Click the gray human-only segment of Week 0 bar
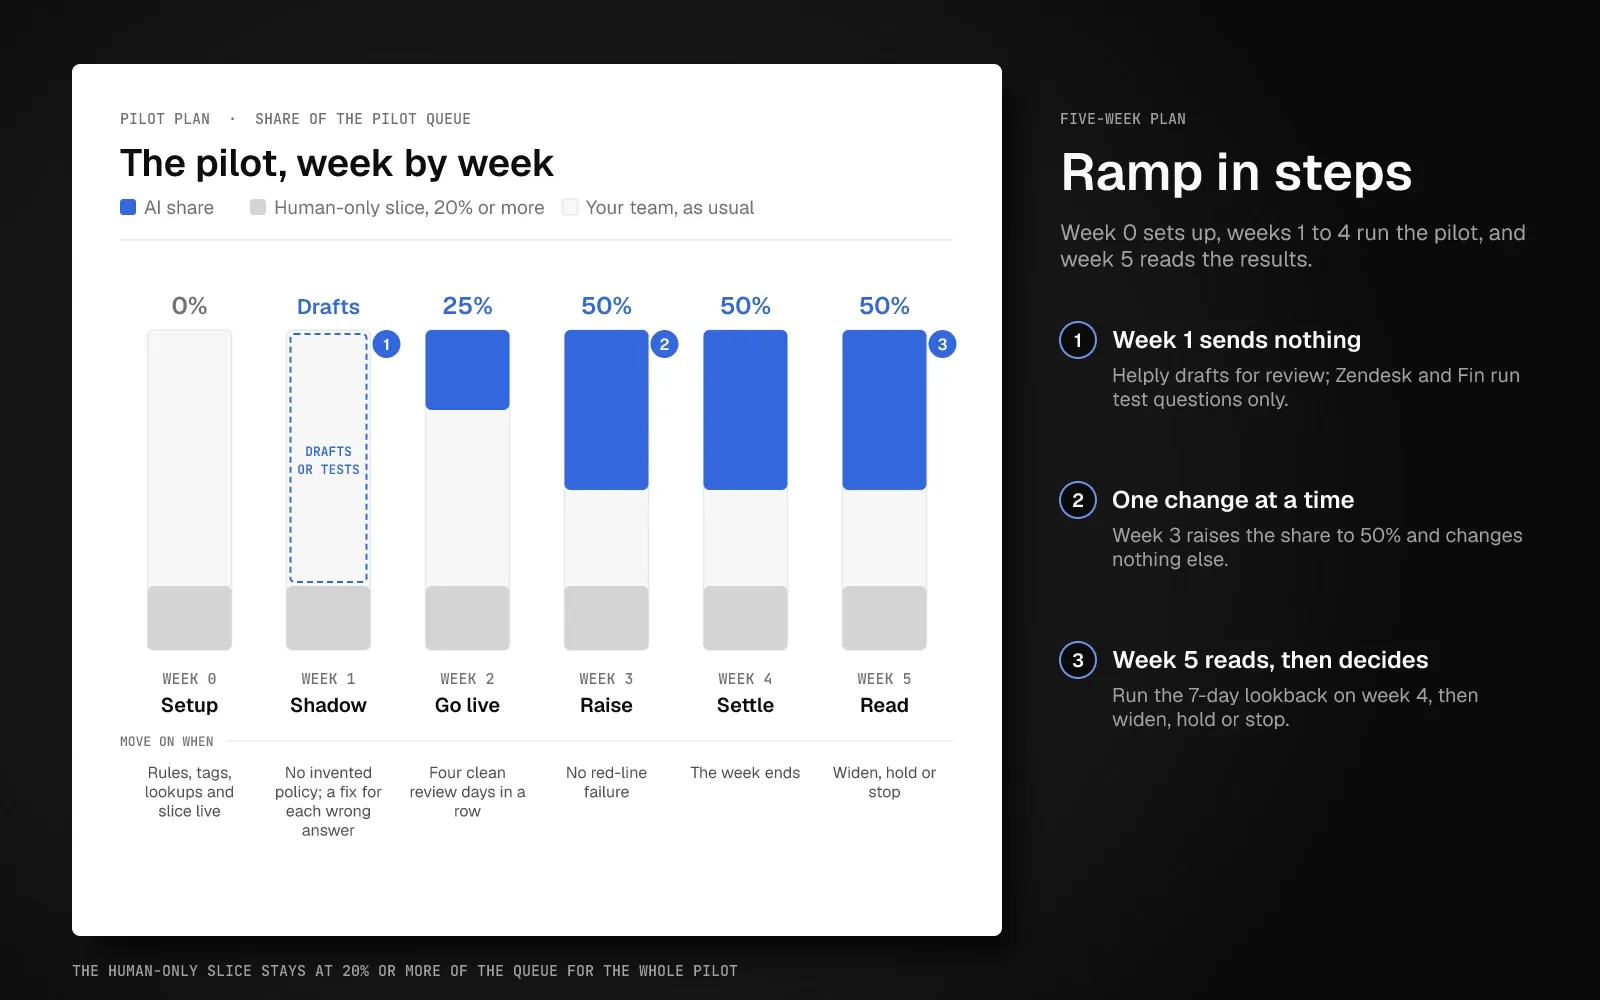Viewport: 1600px width, 1000px height. [189, 618]
